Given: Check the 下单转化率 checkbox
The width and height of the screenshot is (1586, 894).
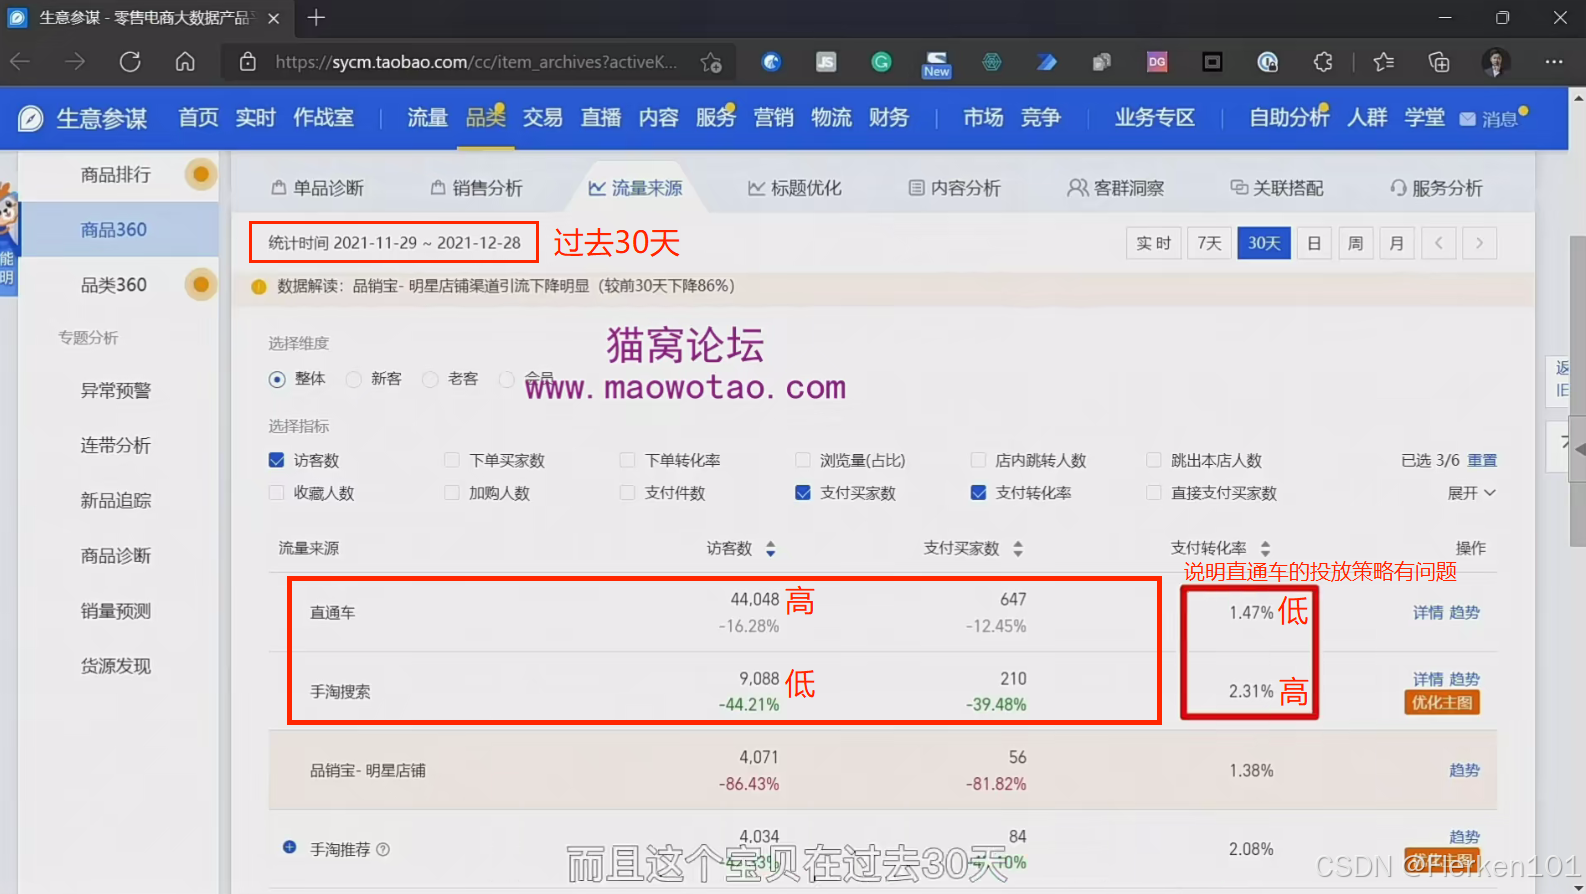Looking at the screenshot, I should [628, 460].
